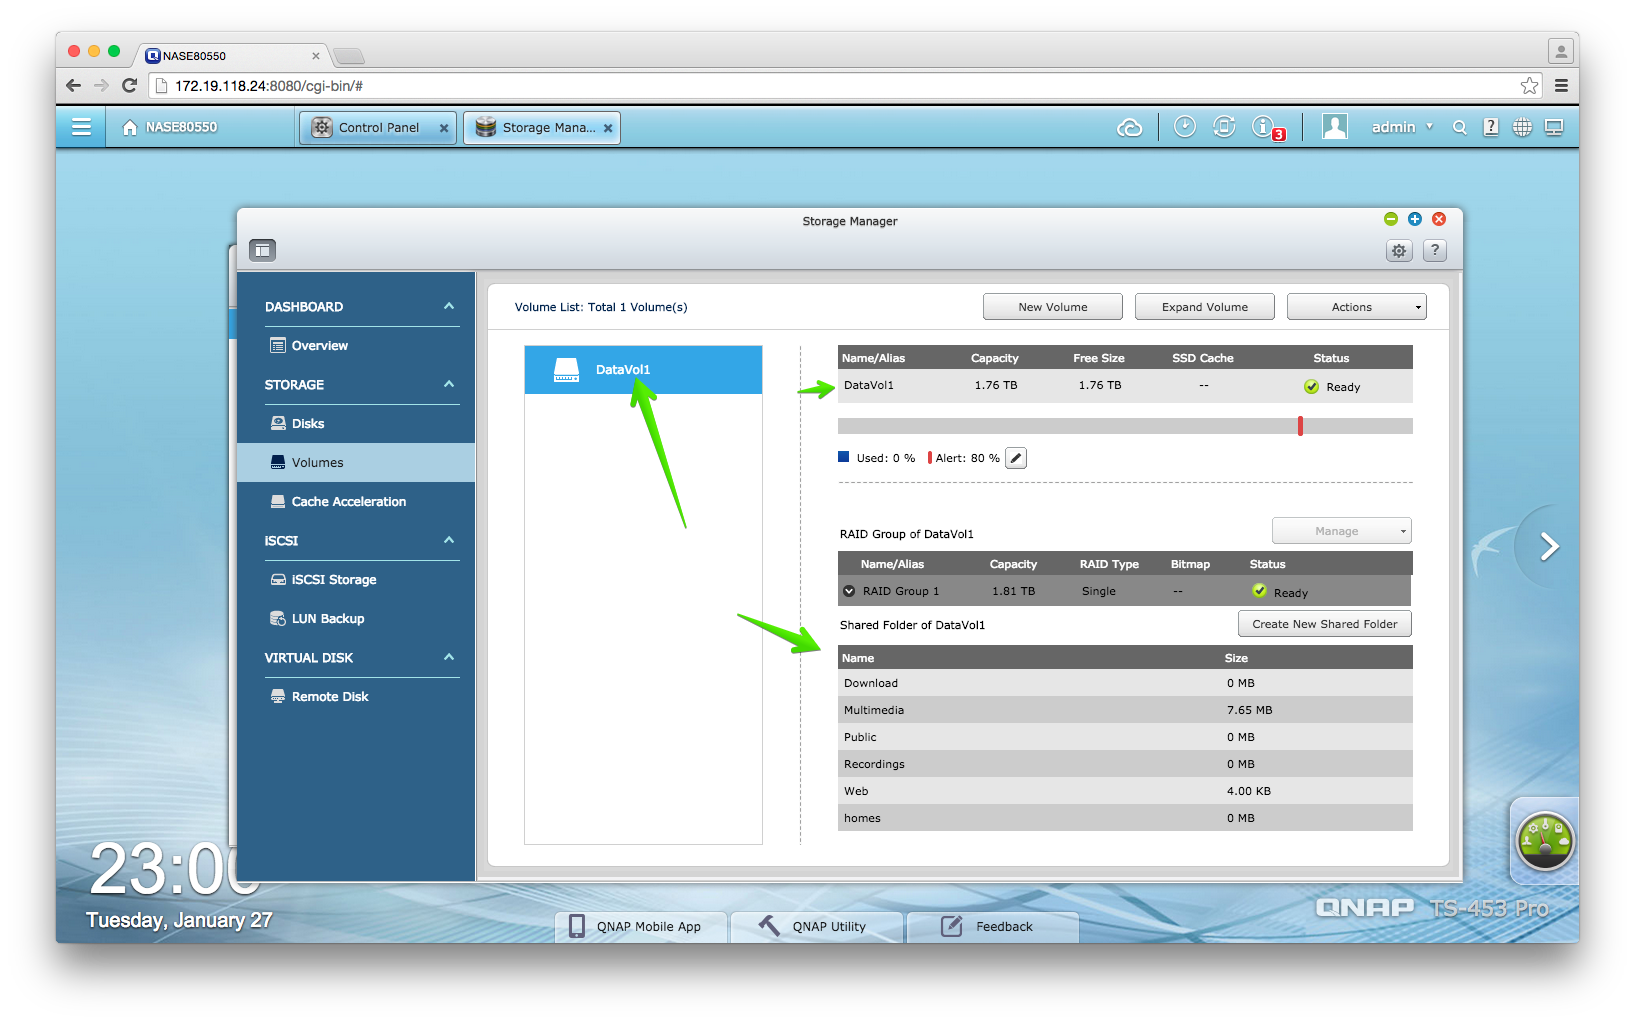Select the homes shared folder row

click(1125, 818)
